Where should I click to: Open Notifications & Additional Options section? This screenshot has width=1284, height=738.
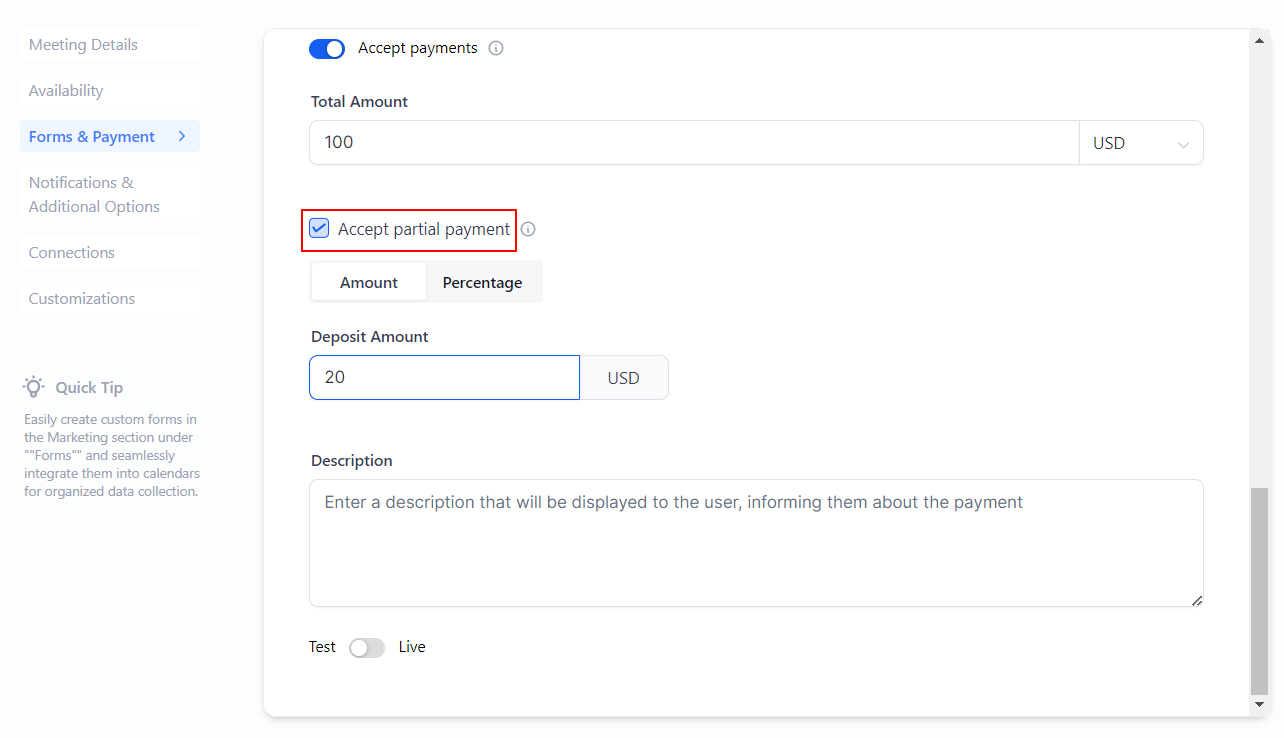(94, 194)
